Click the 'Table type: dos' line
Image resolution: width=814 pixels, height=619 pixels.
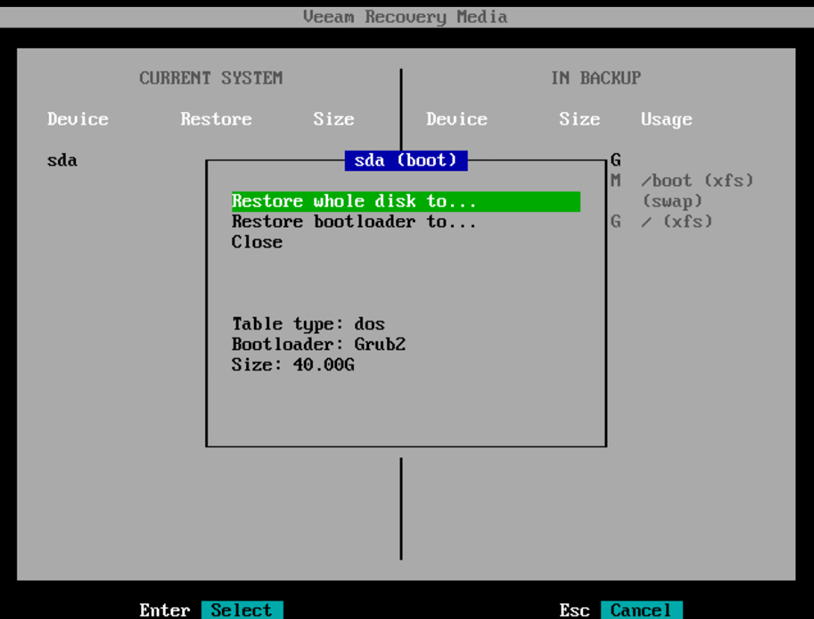click(x=308, y=324)
